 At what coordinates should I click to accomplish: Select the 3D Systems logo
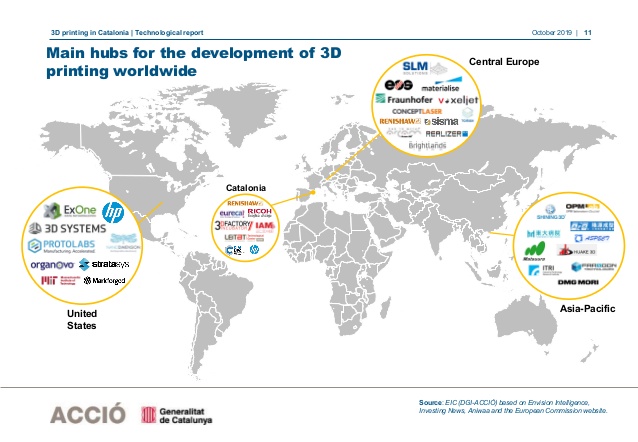pos(68,228)
